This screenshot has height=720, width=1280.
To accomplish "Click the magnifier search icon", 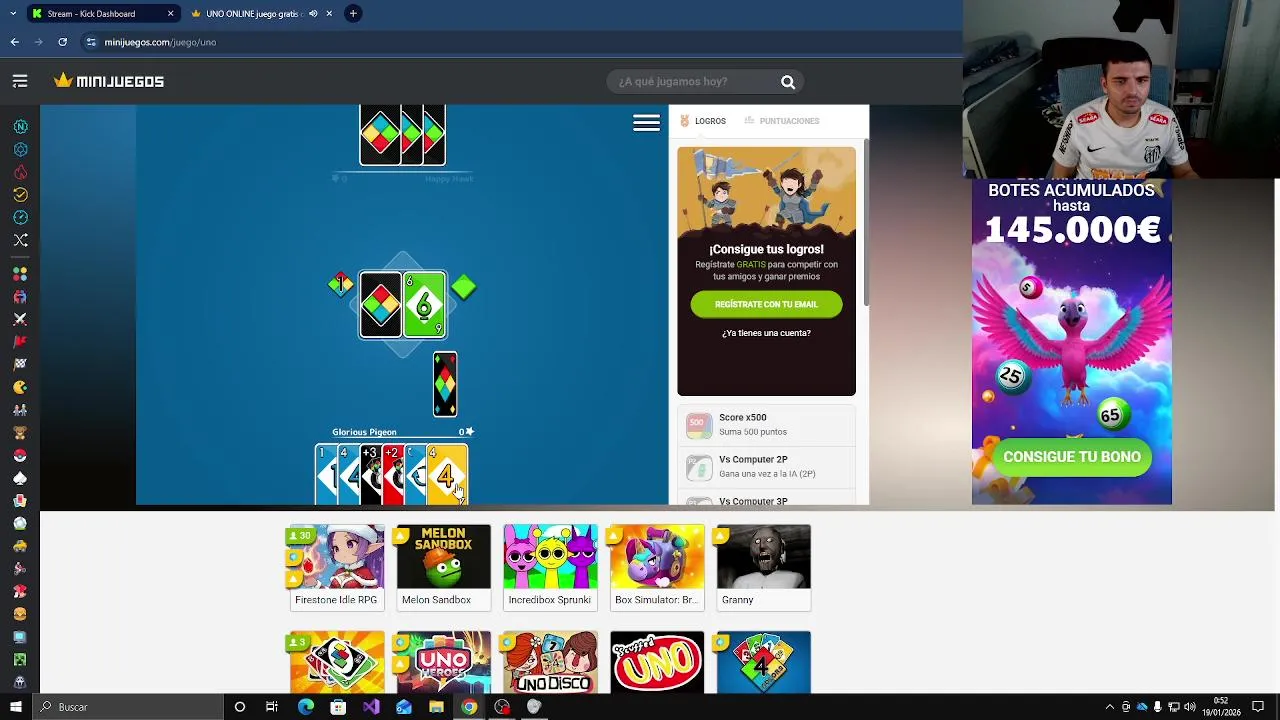I will pyautogui.click(x=788, y=82).
